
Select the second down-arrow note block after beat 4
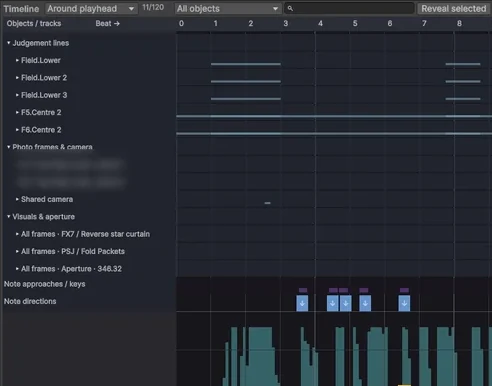pos(346,304)
